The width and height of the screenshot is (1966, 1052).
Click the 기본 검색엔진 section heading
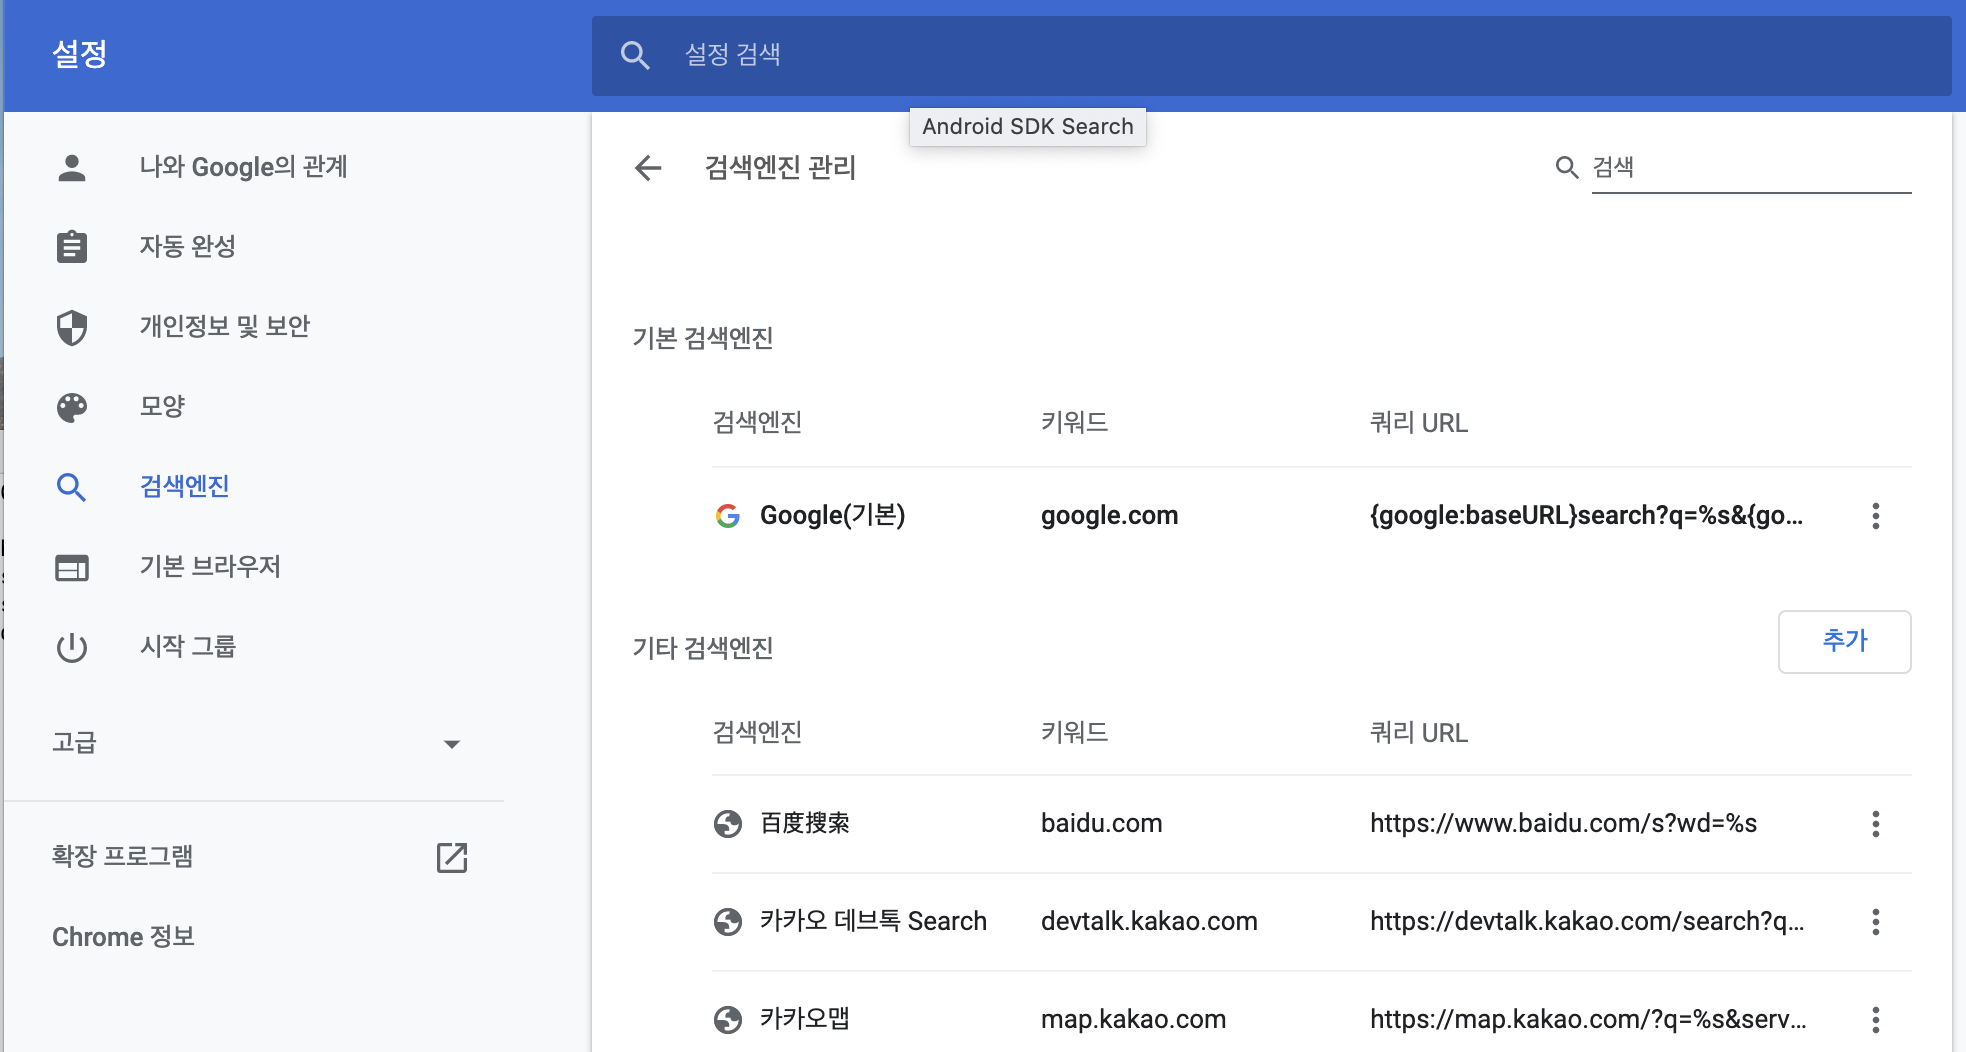coord(703,339)
